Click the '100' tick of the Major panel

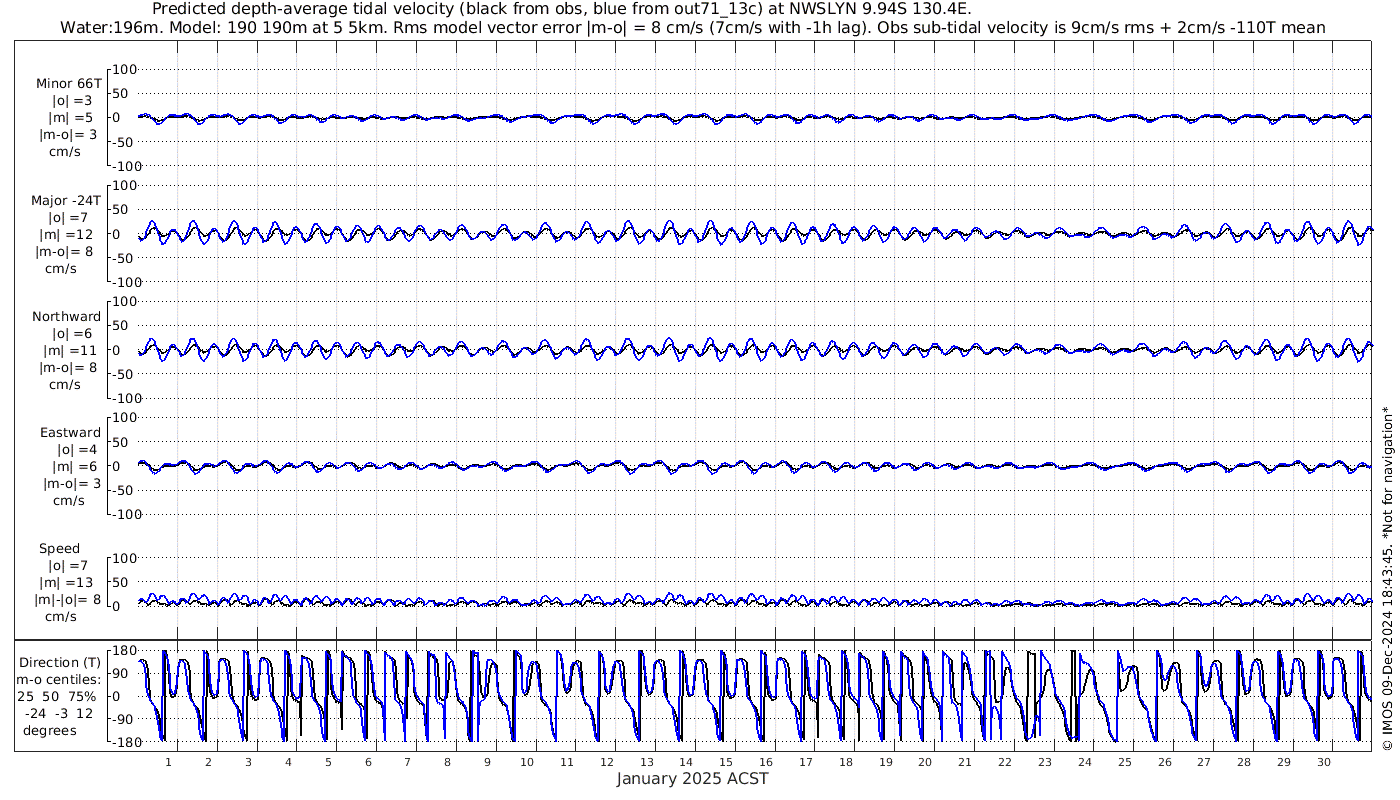(x=123, y=186)
